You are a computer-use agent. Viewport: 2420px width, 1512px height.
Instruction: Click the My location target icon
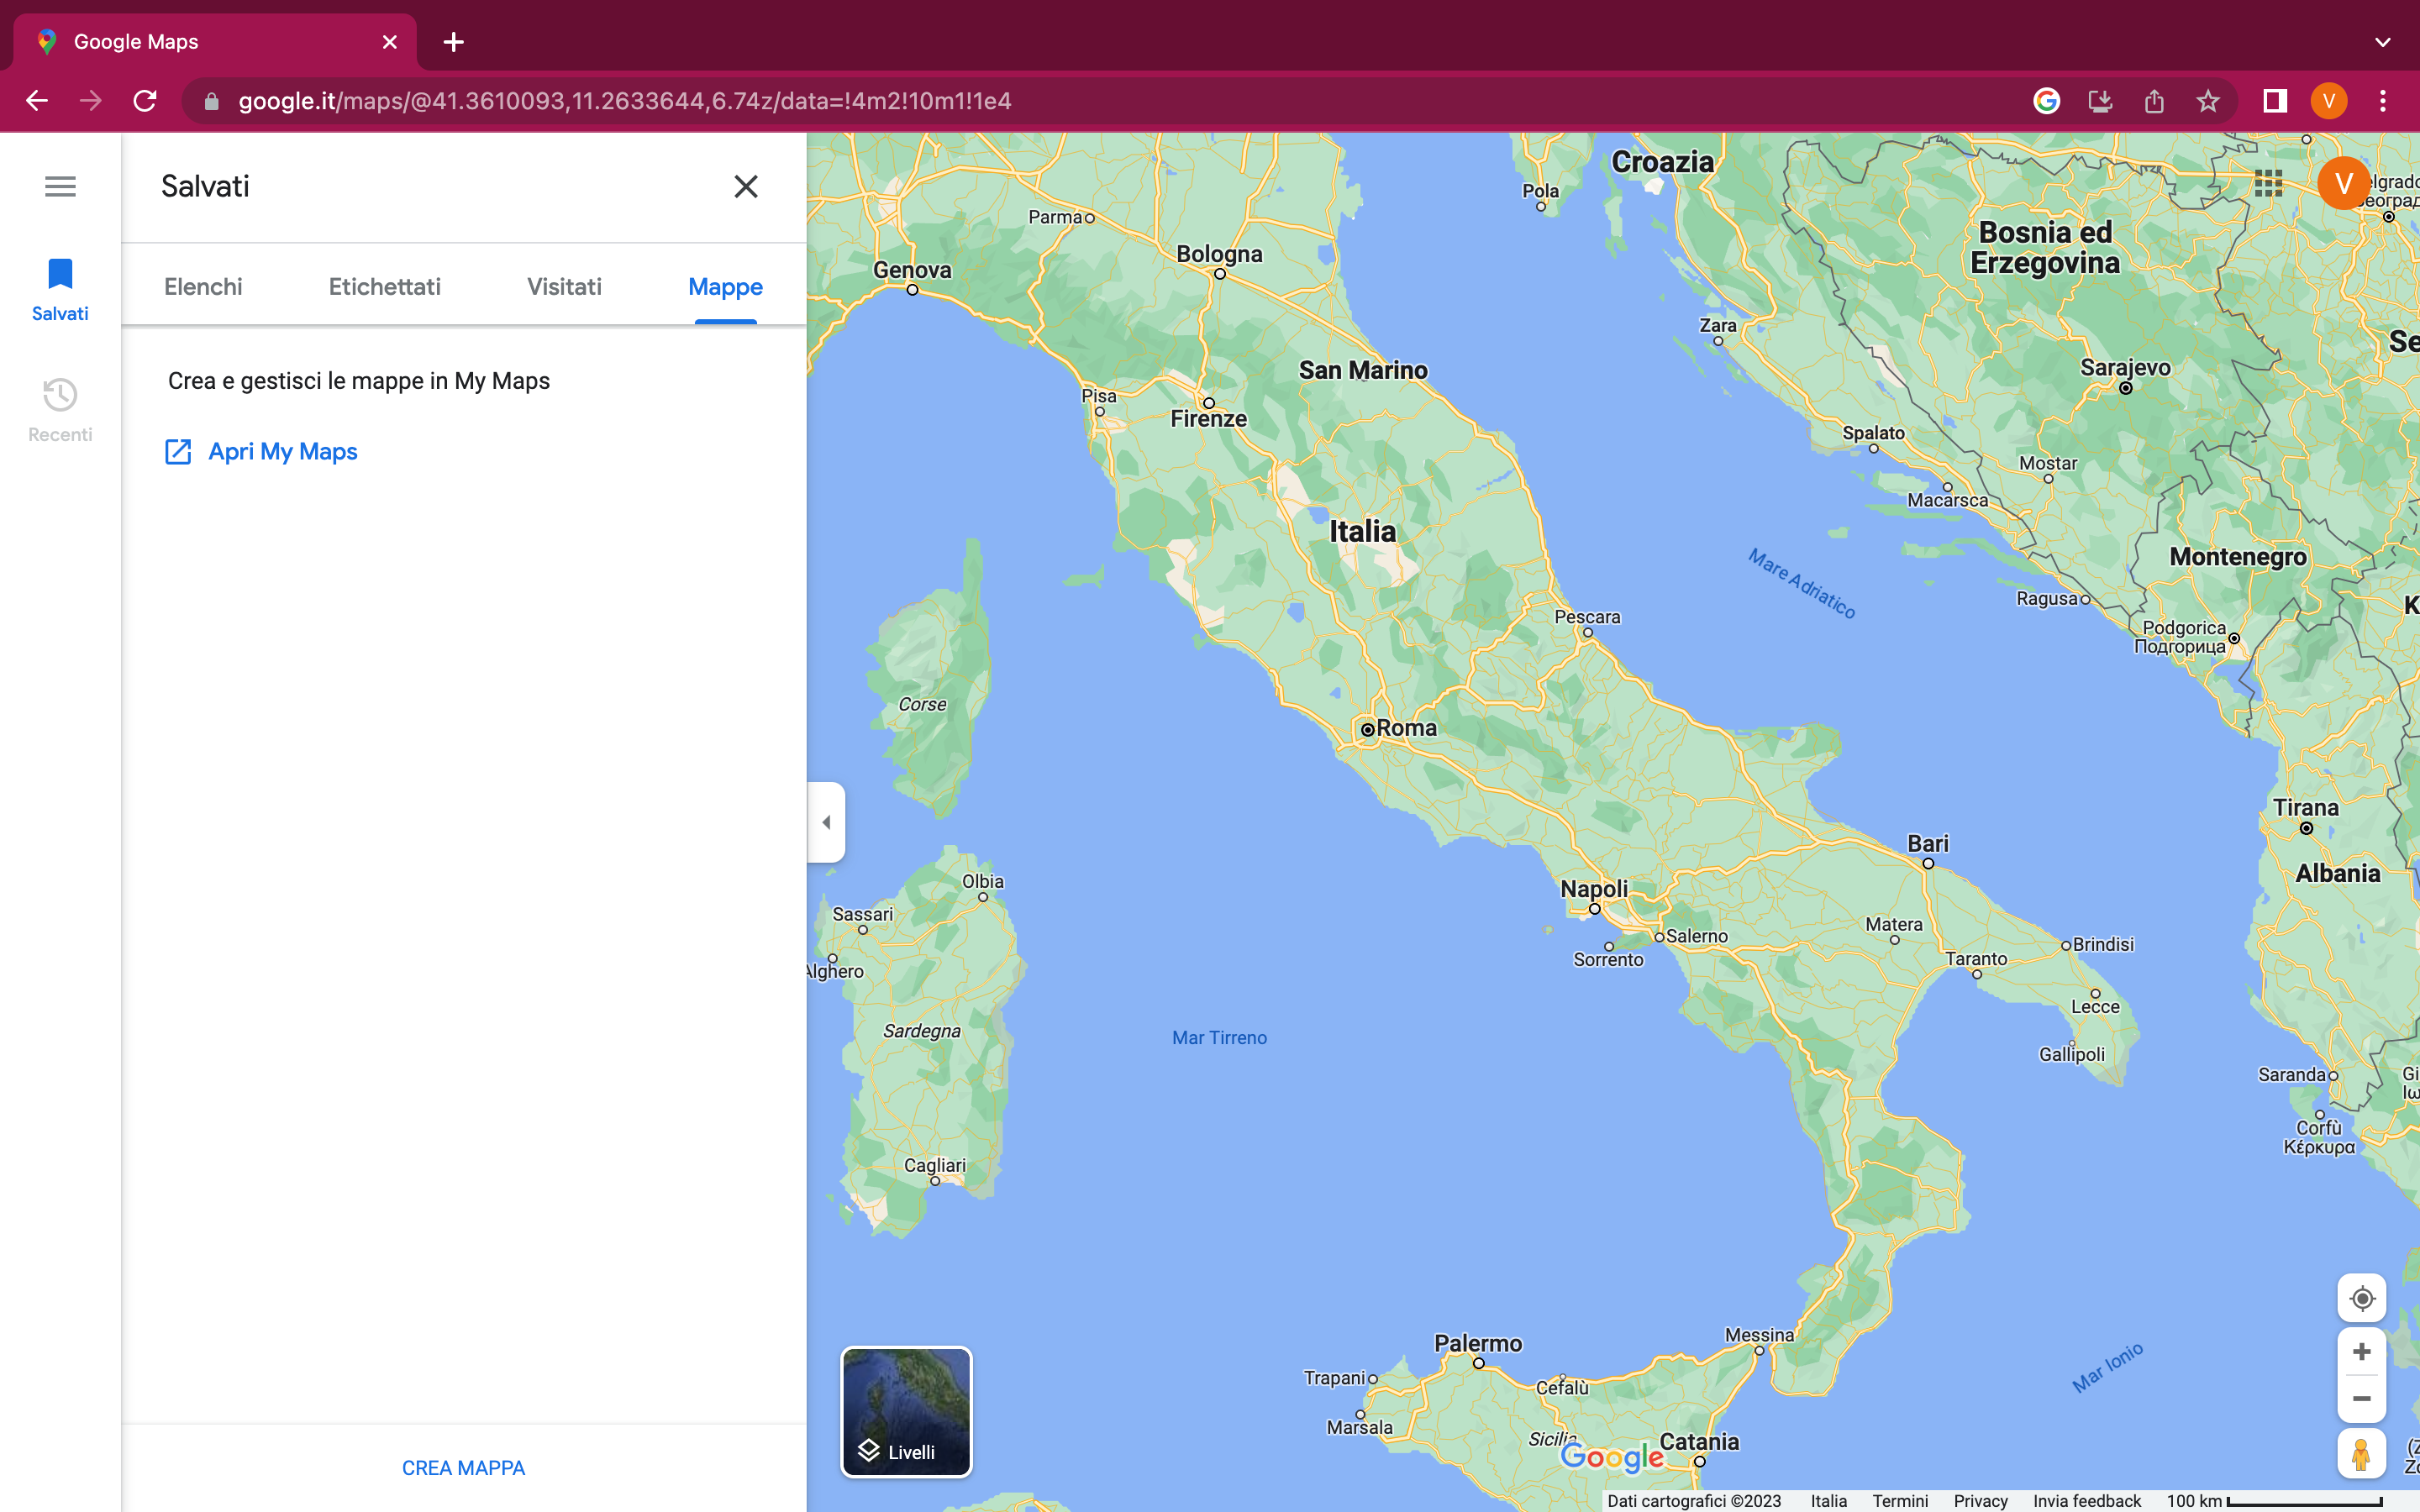[x=2361, y=1298]
